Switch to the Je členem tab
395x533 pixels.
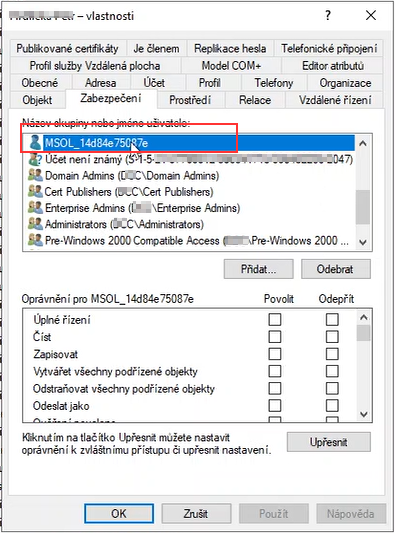pyautogui.click(x=156, y=49)
